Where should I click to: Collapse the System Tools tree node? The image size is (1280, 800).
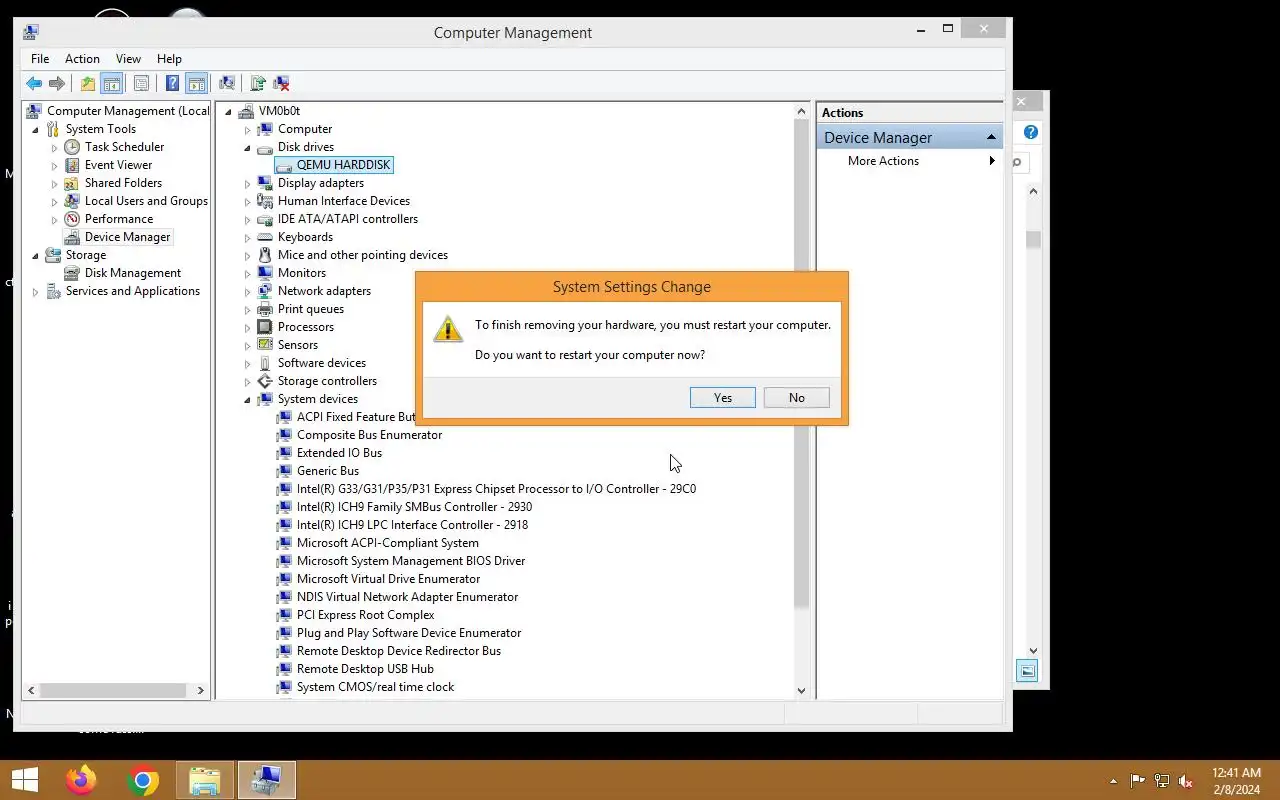[36, 130]
